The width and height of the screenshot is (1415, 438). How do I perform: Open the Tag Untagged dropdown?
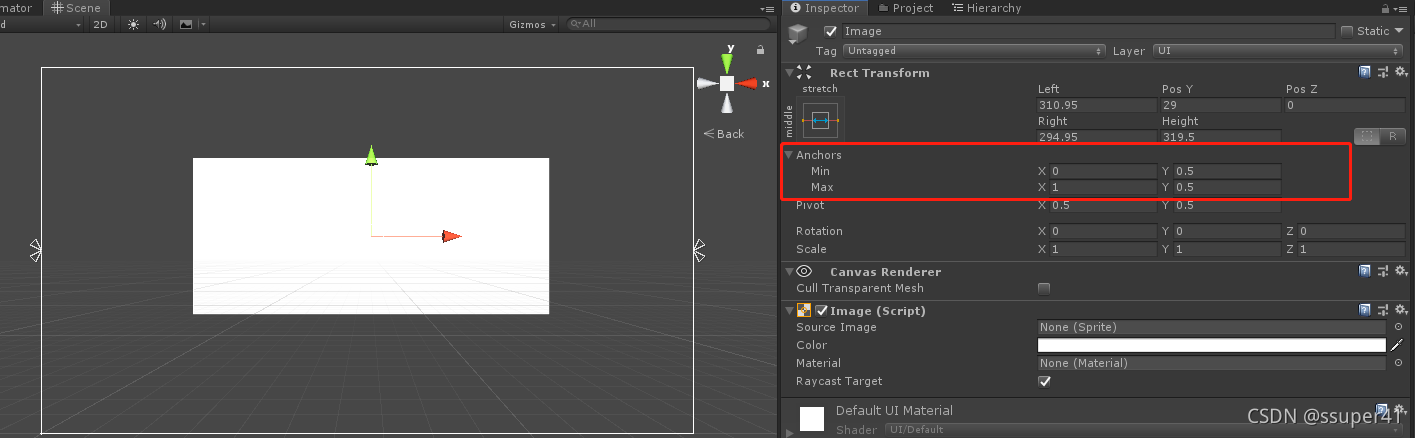(x=974, y=50)
